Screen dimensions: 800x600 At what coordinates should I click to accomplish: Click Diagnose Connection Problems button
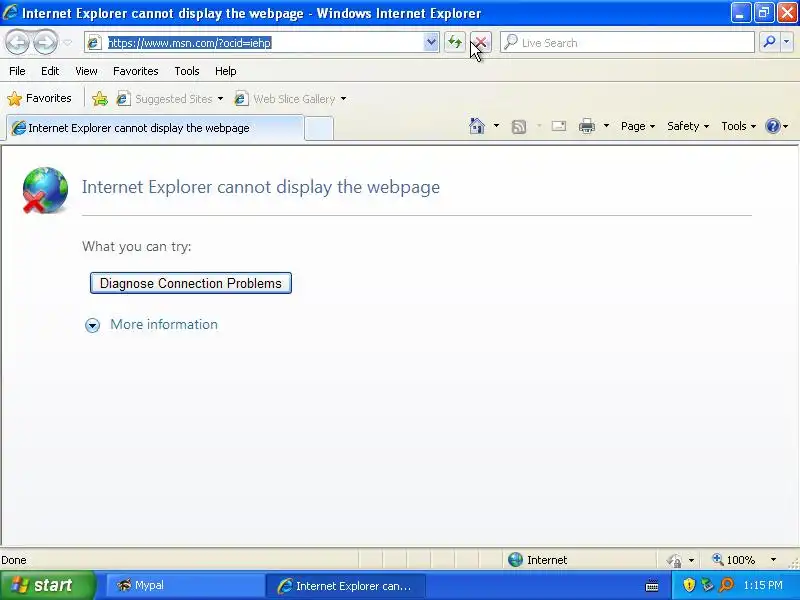191,283
